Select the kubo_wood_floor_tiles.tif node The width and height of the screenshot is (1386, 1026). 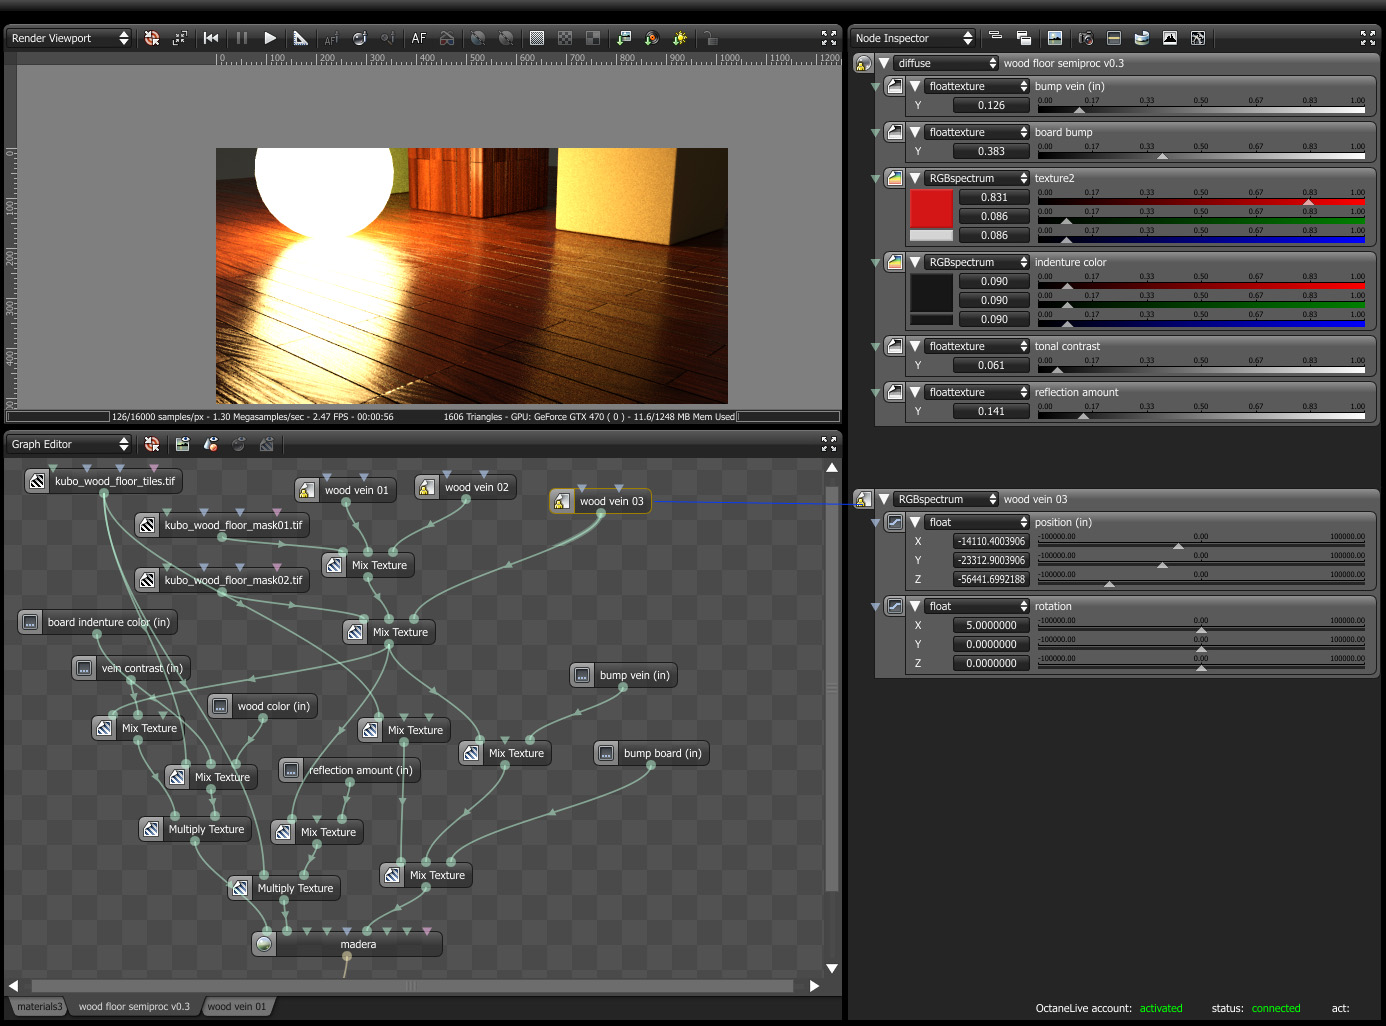coord(104,481)
